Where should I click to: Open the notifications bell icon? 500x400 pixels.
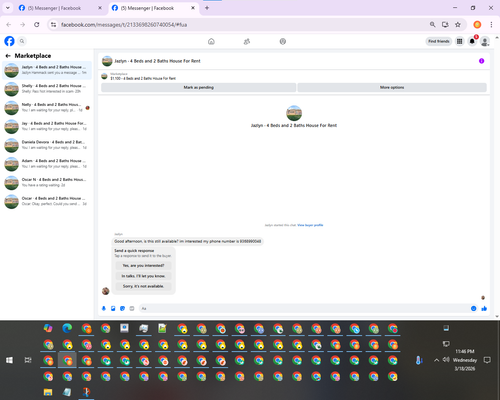pos(472,41)
